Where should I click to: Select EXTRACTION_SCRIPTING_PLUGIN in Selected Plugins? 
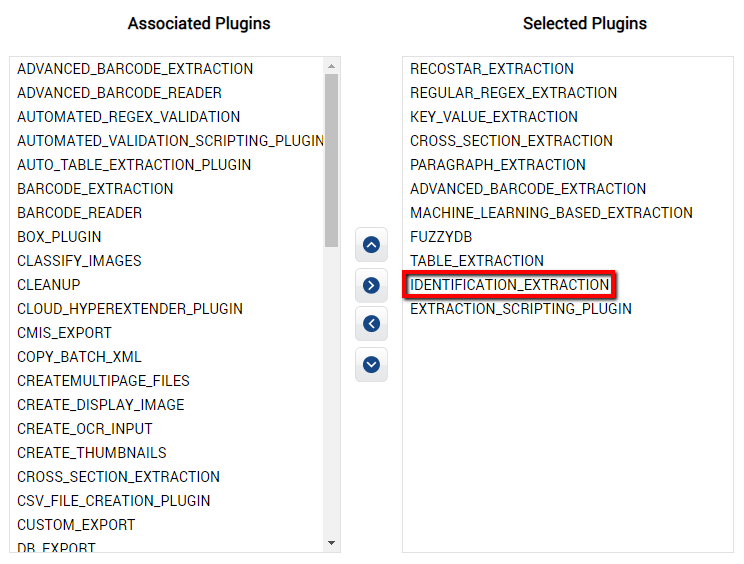coord(521,309)
